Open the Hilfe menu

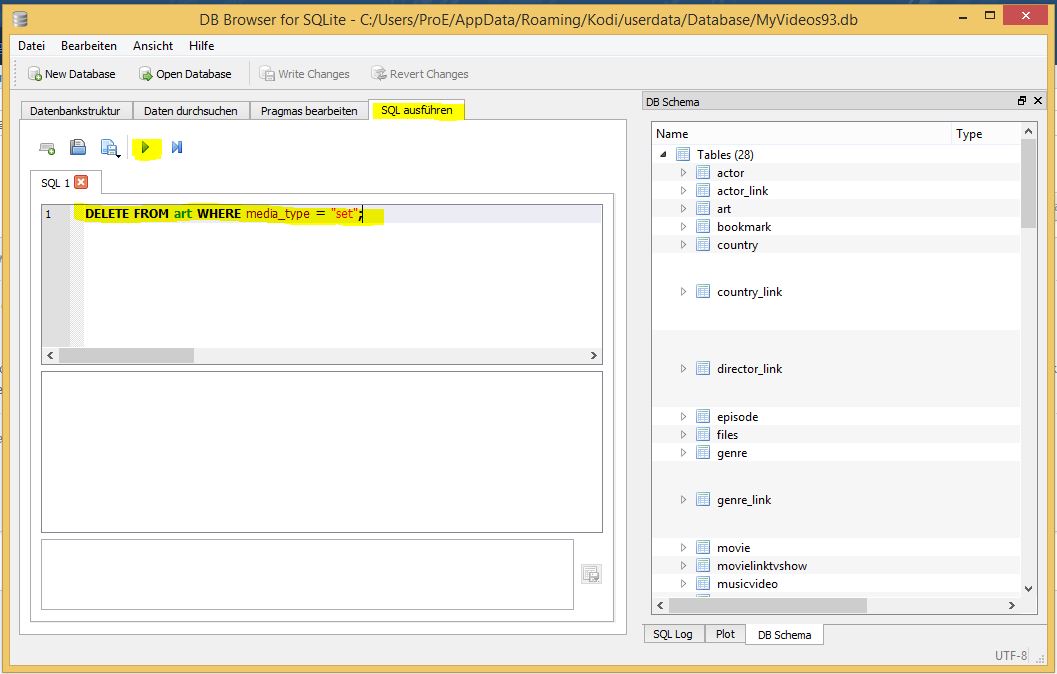[202, 46]
